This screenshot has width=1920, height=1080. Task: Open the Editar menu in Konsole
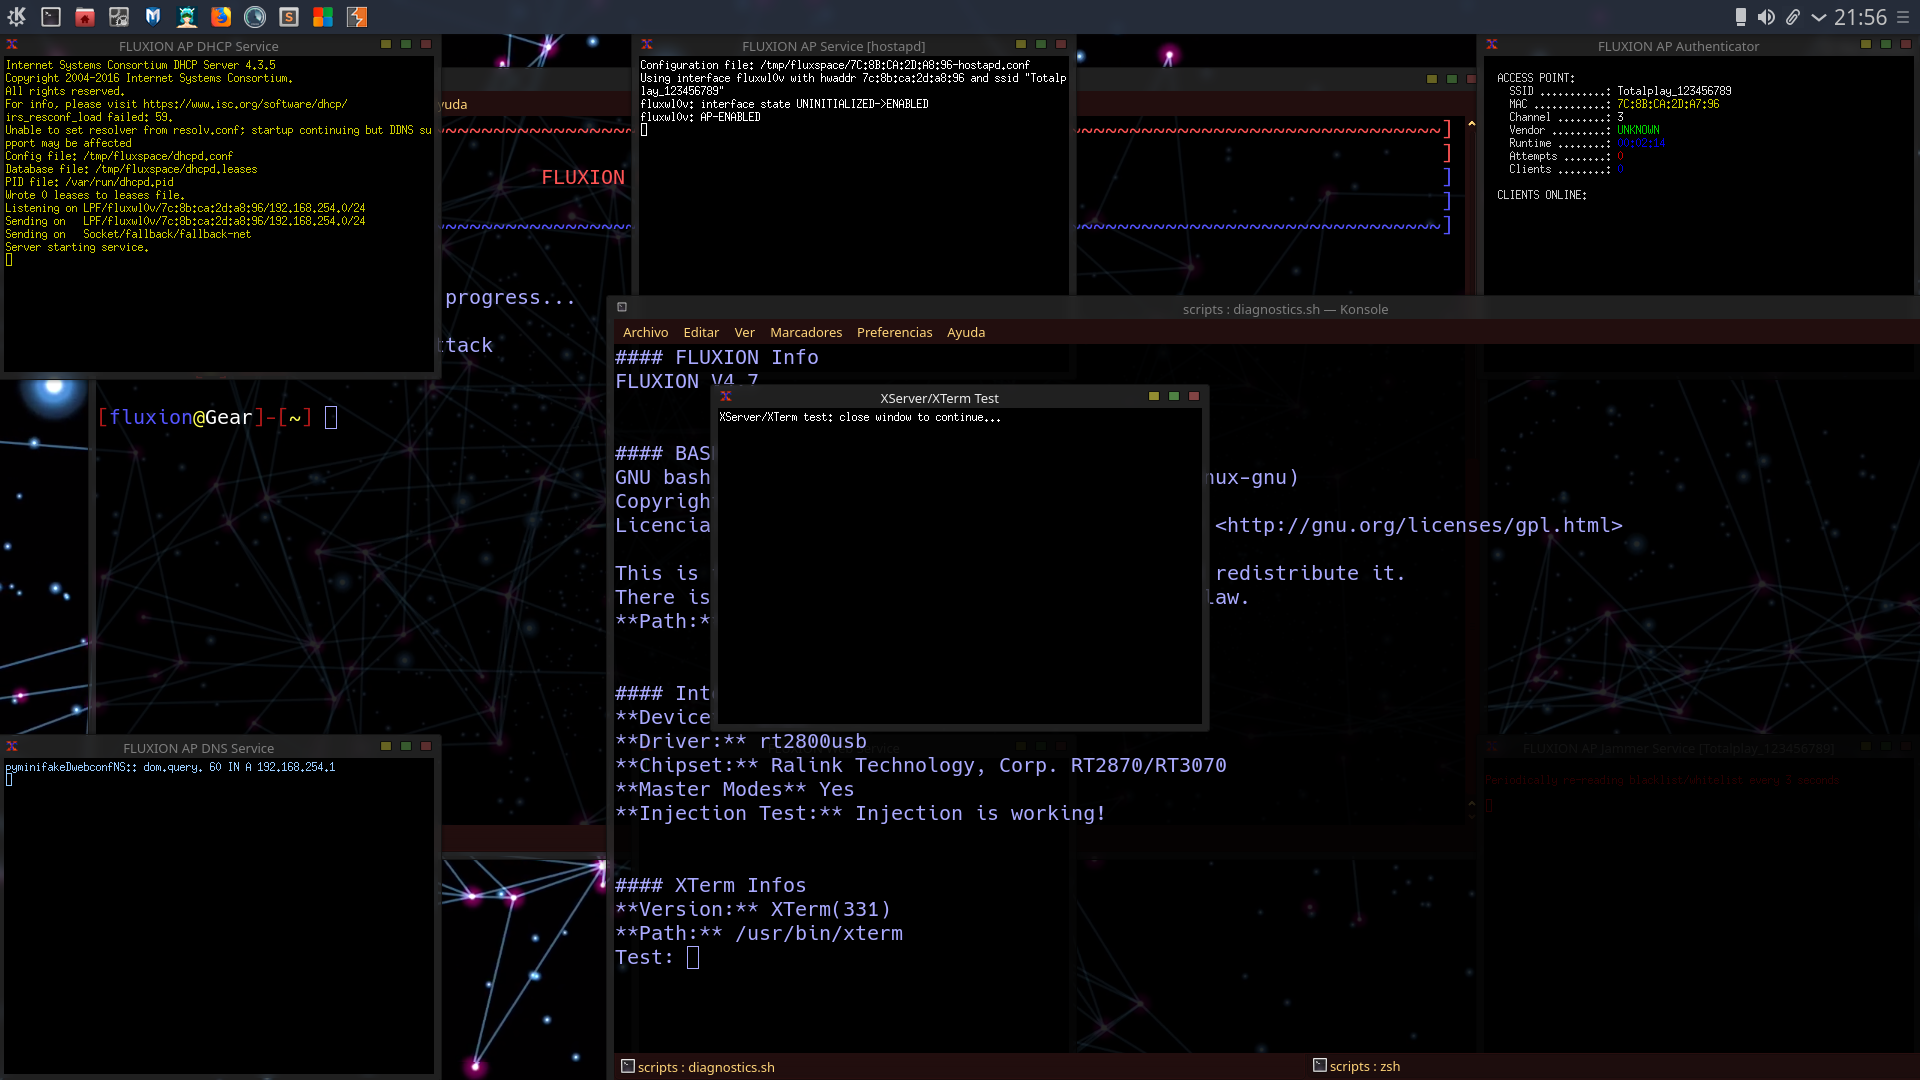701,332
